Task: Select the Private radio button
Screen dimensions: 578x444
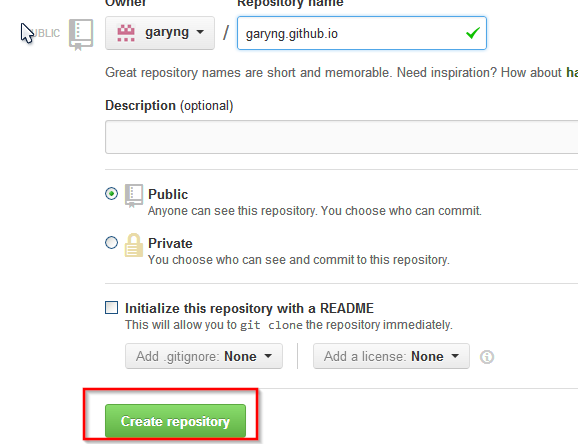Action: 111,243
